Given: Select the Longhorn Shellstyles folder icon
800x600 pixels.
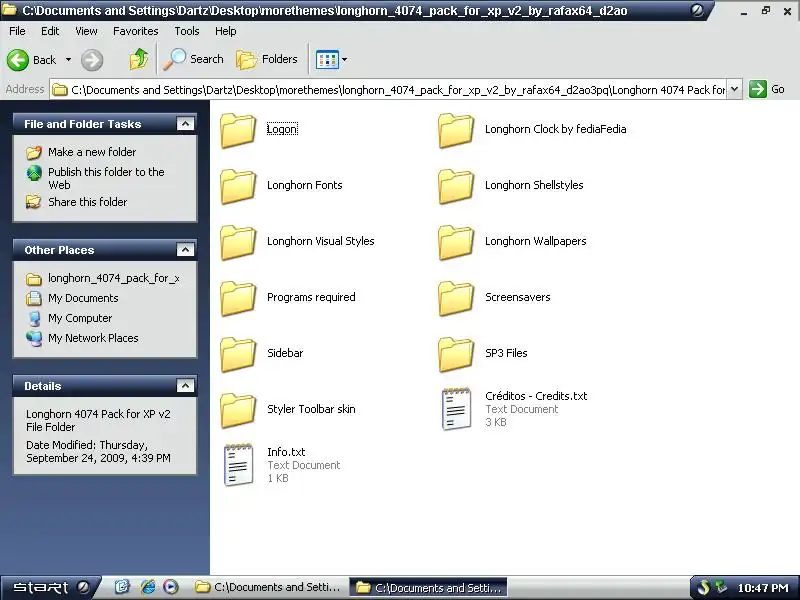Looking at the screenshot, I should pyautogui.click(x=456, y=187).
